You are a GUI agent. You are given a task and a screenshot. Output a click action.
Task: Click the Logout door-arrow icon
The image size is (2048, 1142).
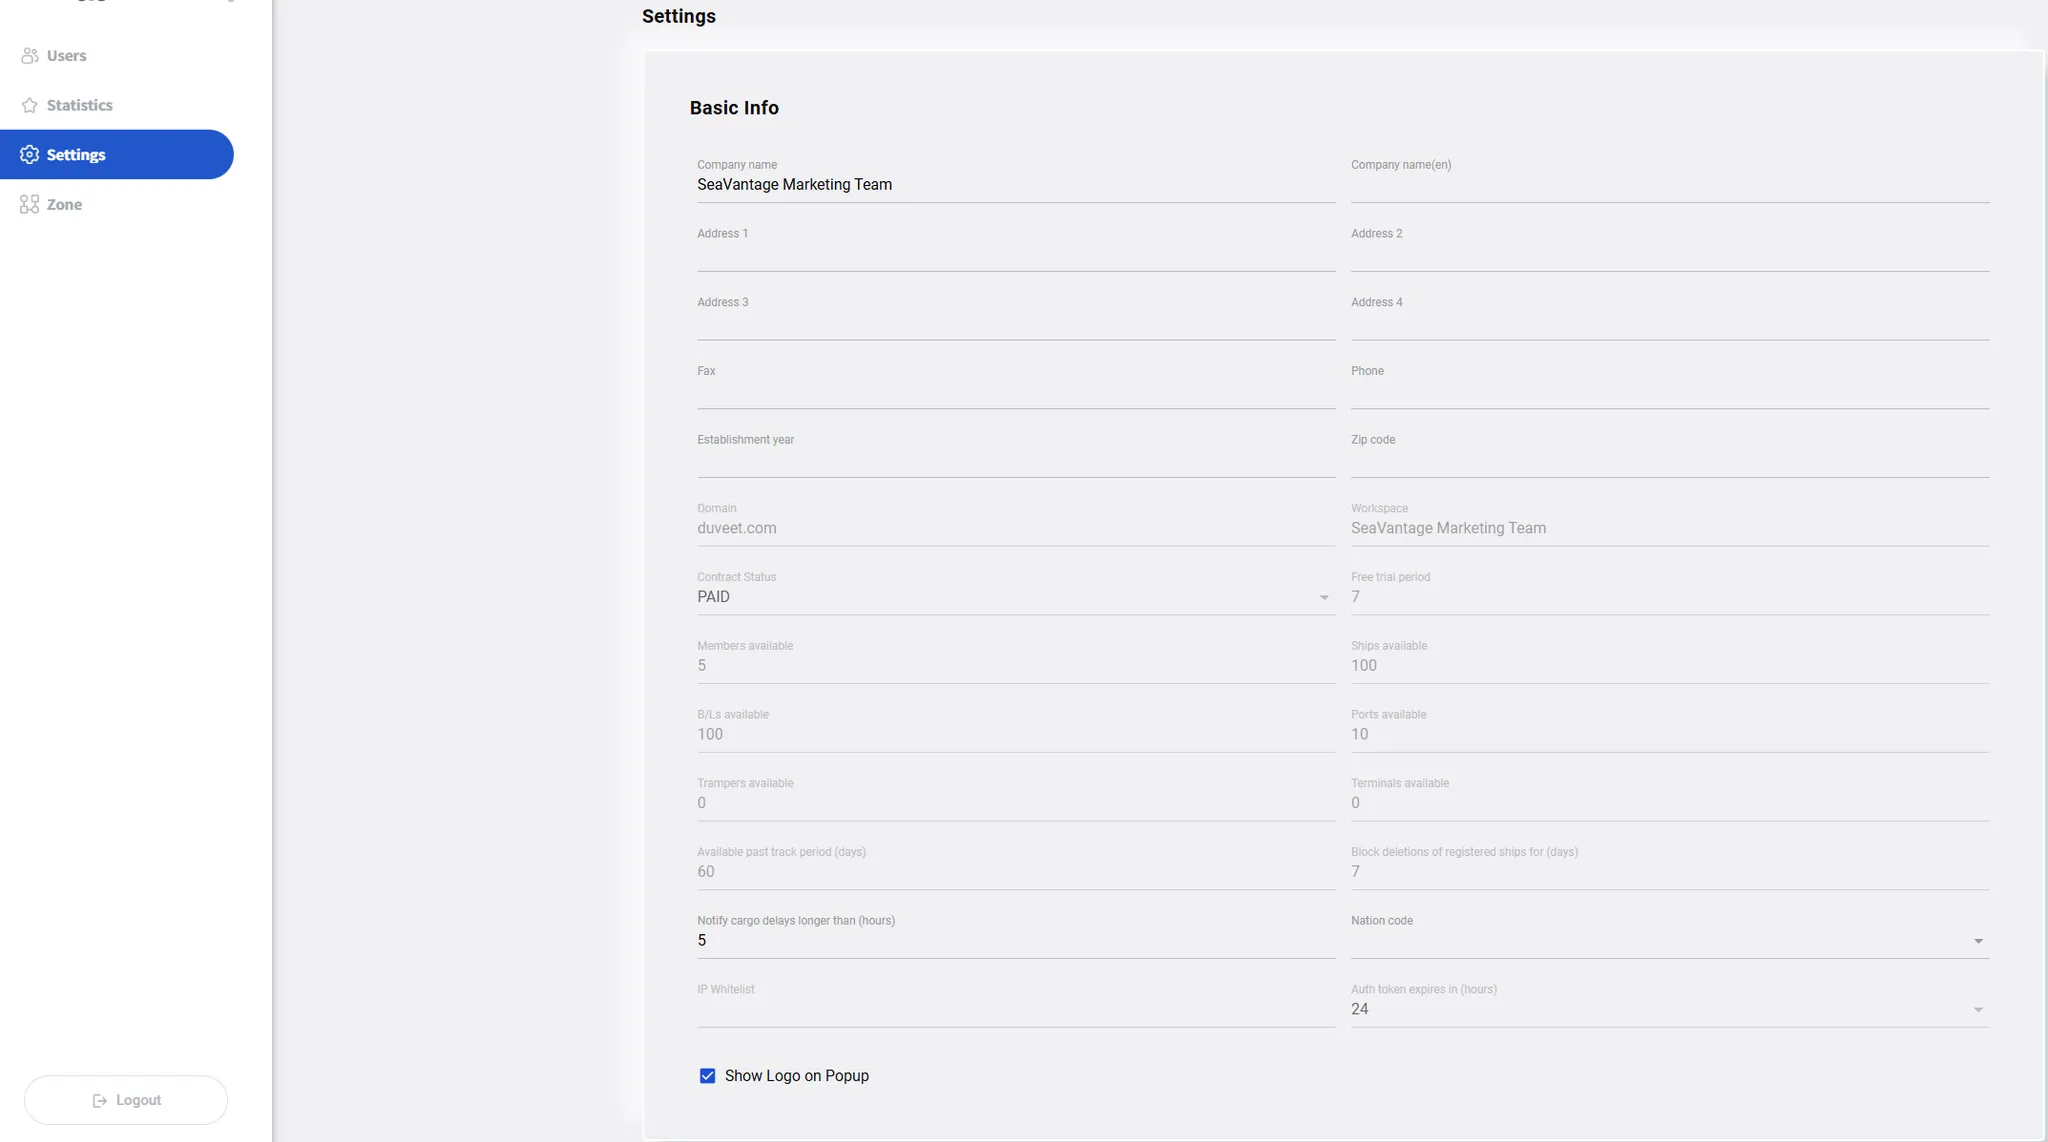(100, 1100)
